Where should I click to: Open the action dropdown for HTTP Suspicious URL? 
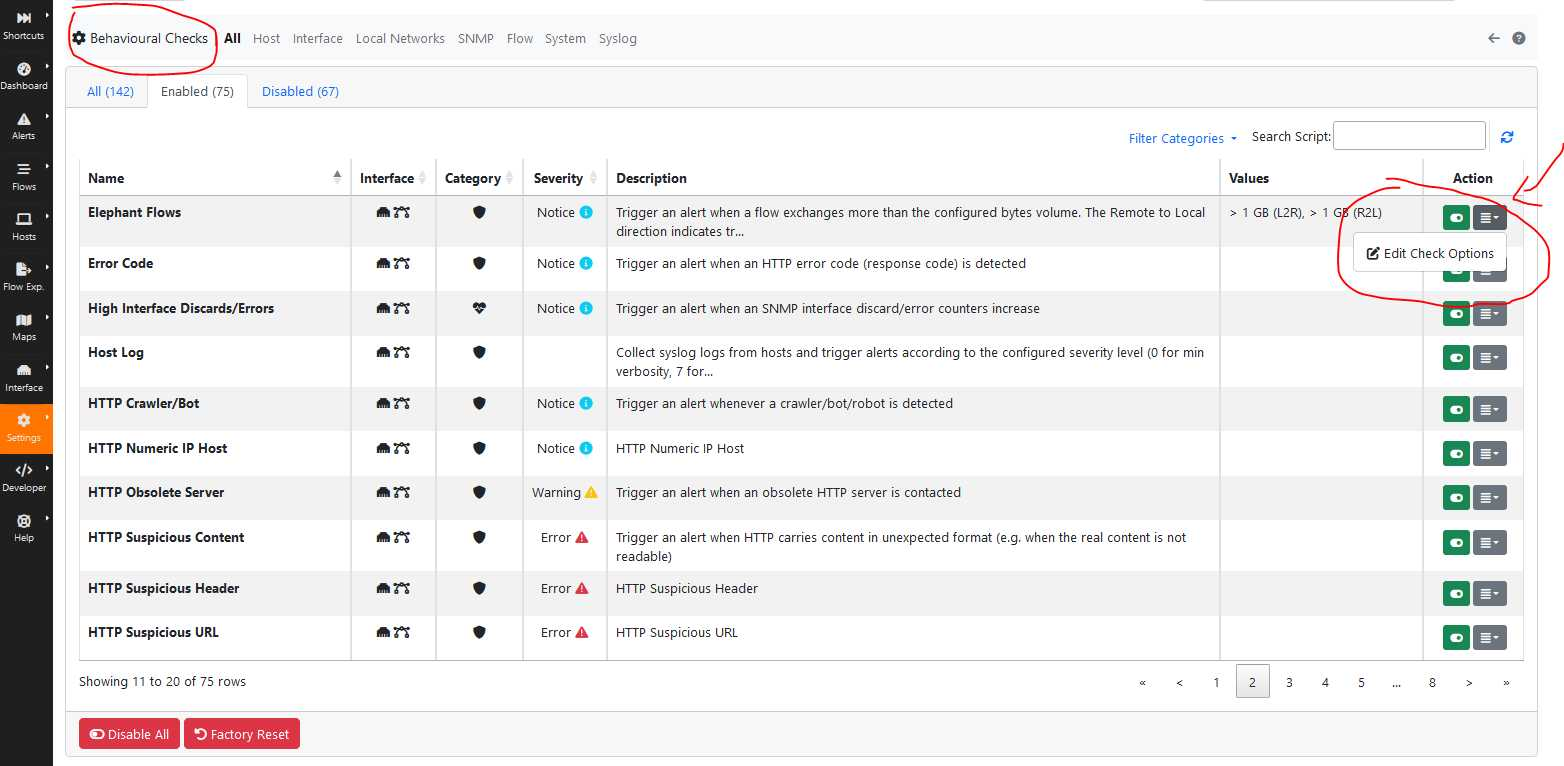1490,637
